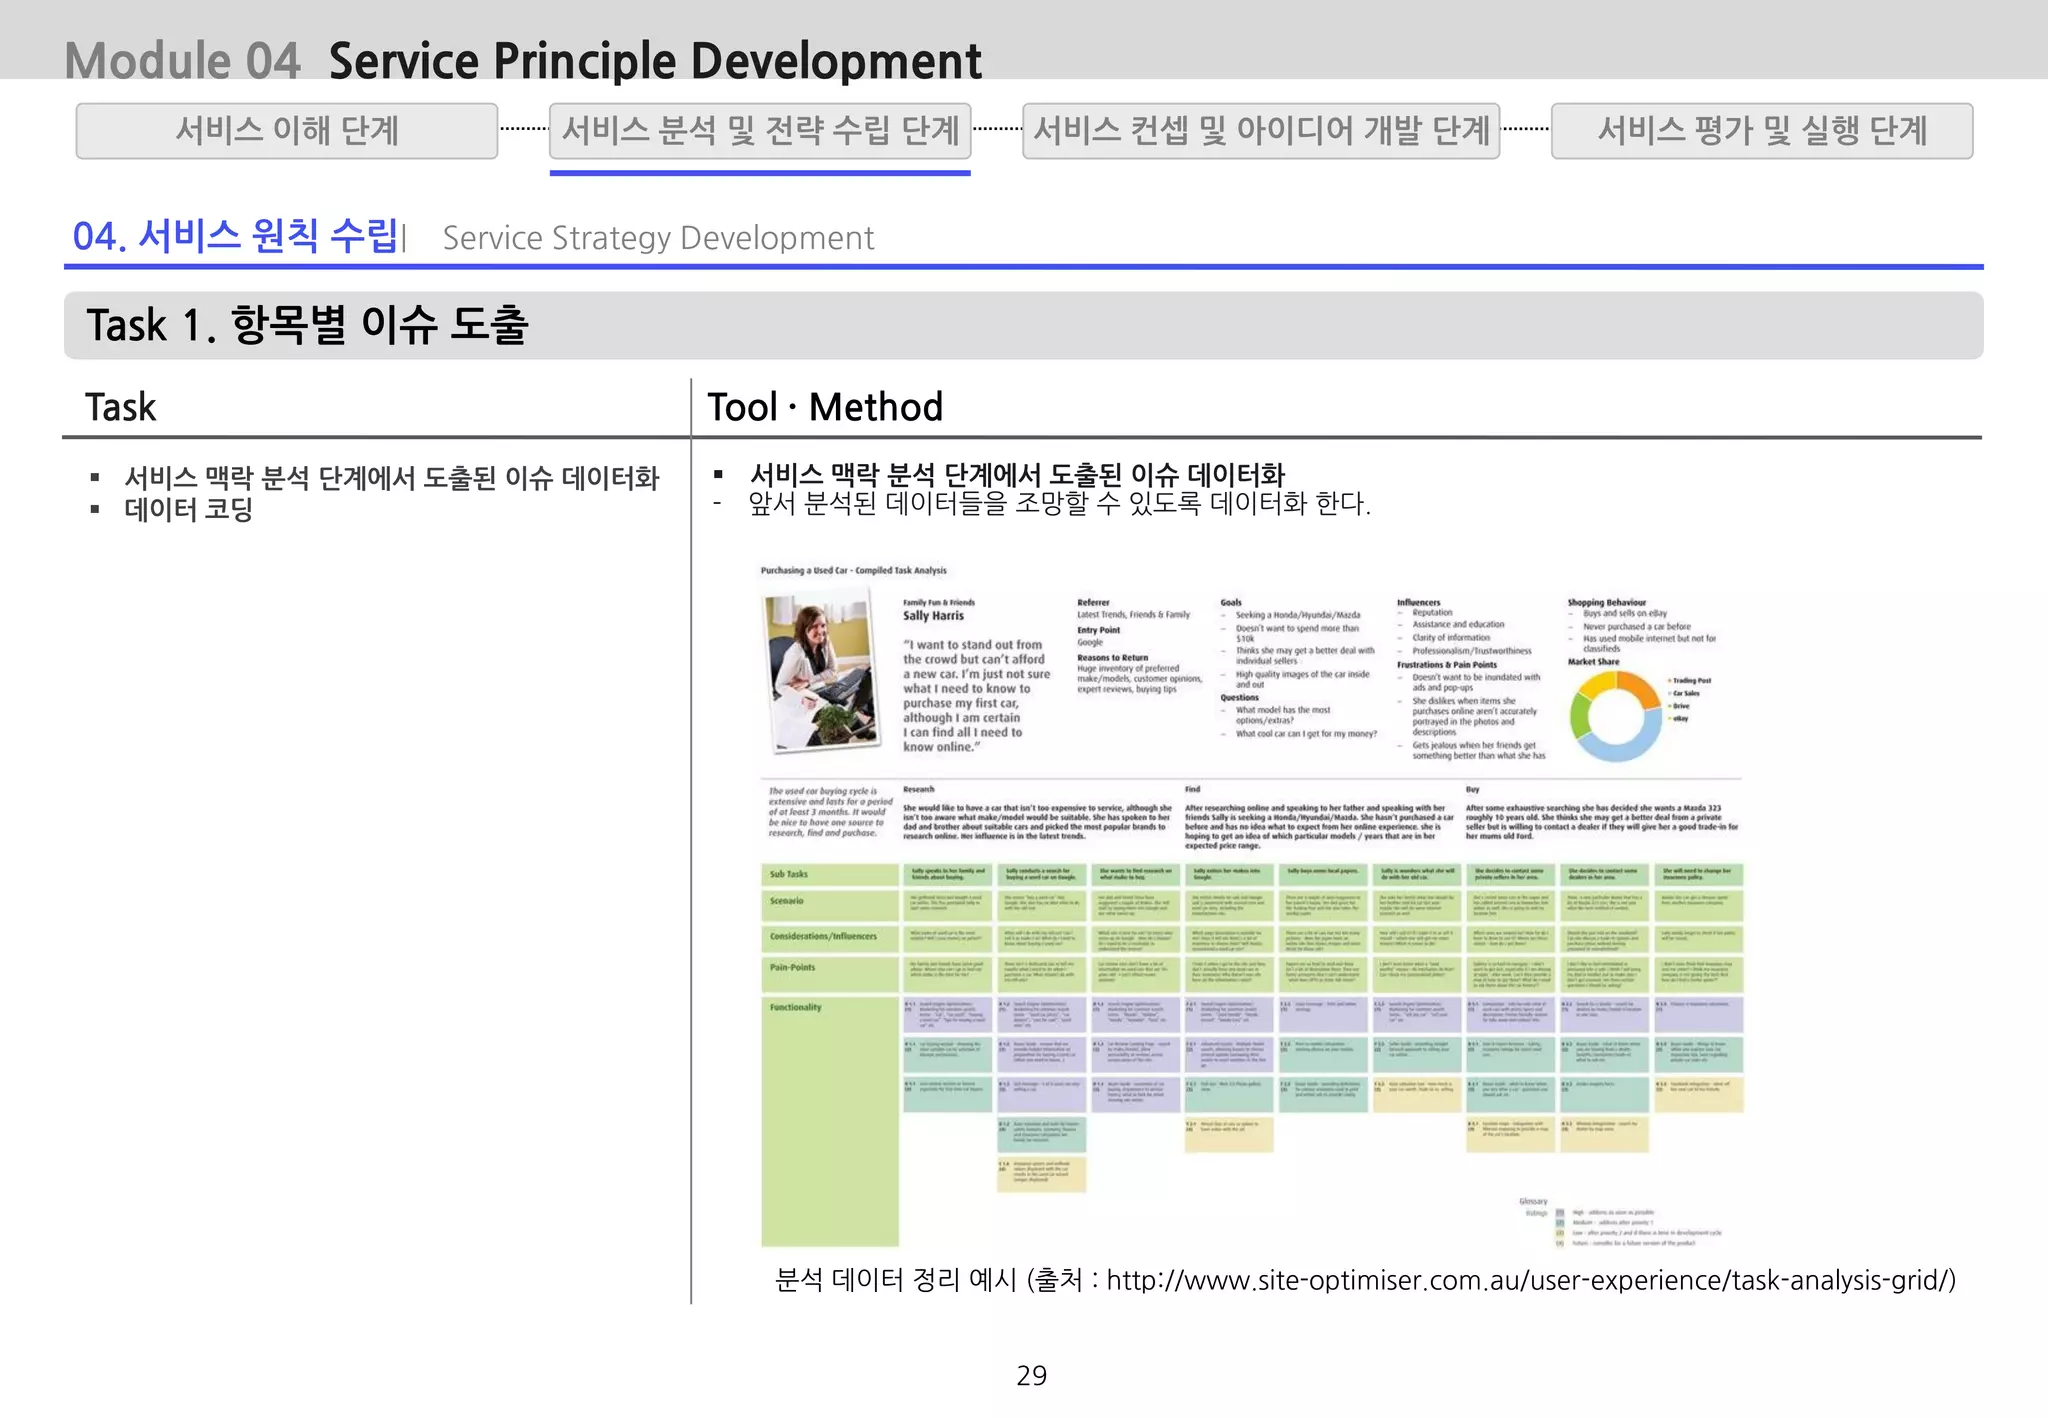The width and height of the screenshot is (2048, 1418).
Task: Click the Sub Tasks row label
Action: [788, 874]
